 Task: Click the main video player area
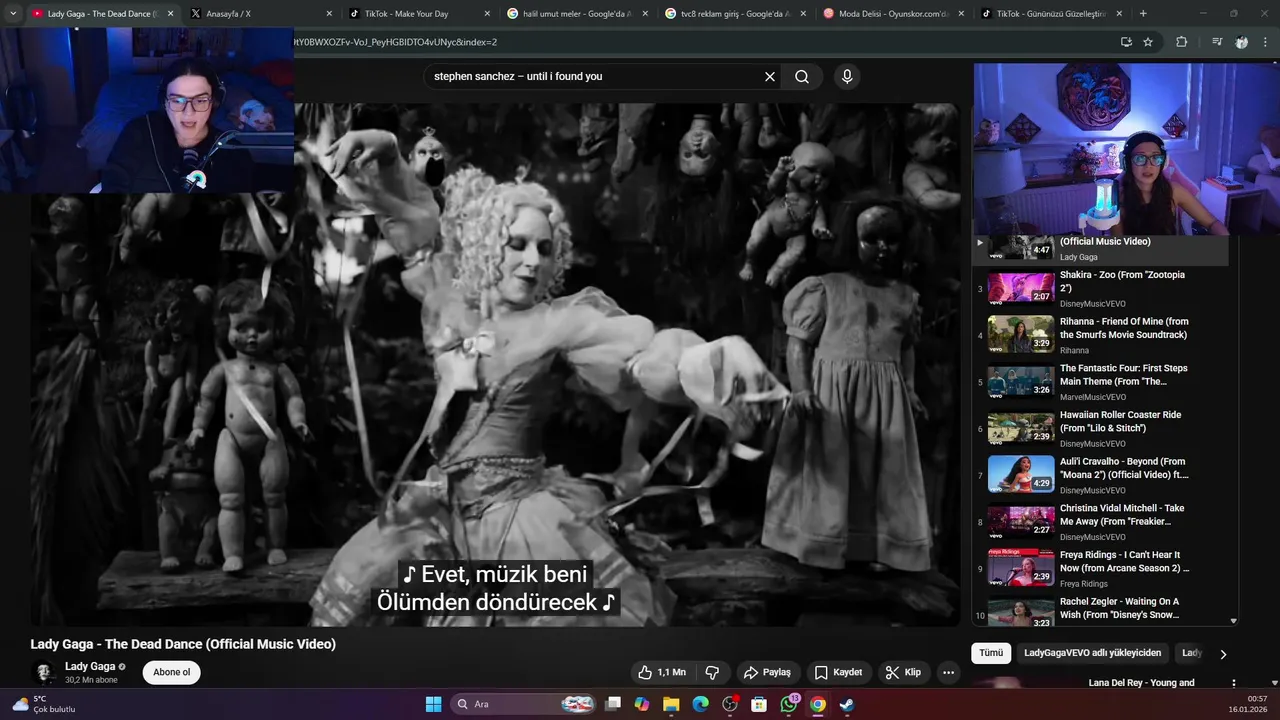495,365
